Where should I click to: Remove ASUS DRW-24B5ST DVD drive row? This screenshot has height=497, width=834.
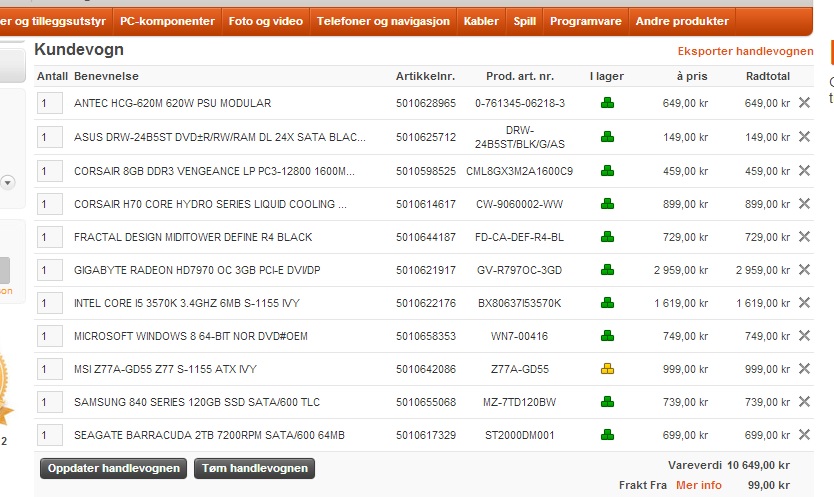tap(804, 137)
